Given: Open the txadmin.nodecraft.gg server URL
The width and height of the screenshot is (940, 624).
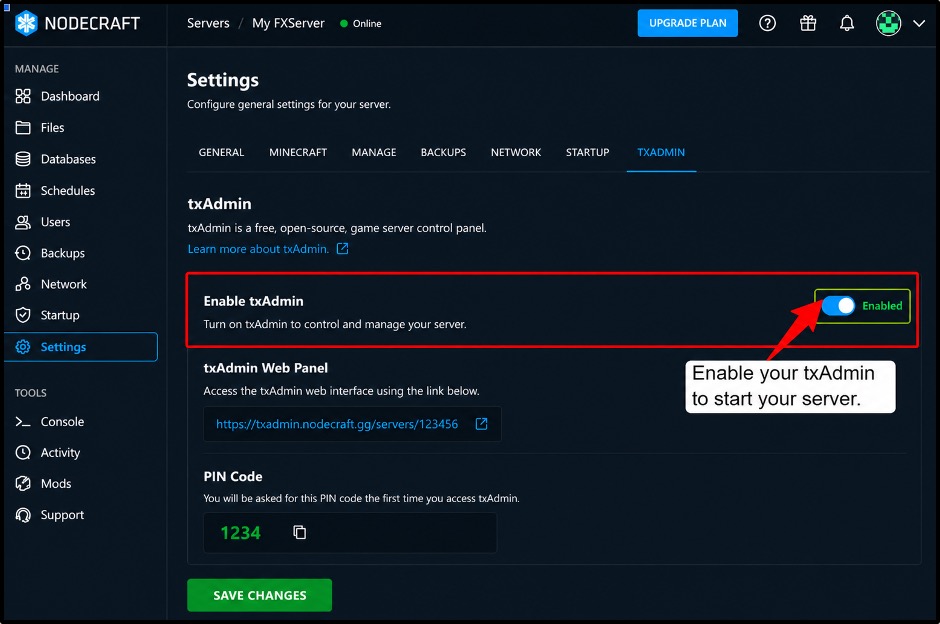Looking at the screenshot, I should (337, 424).
